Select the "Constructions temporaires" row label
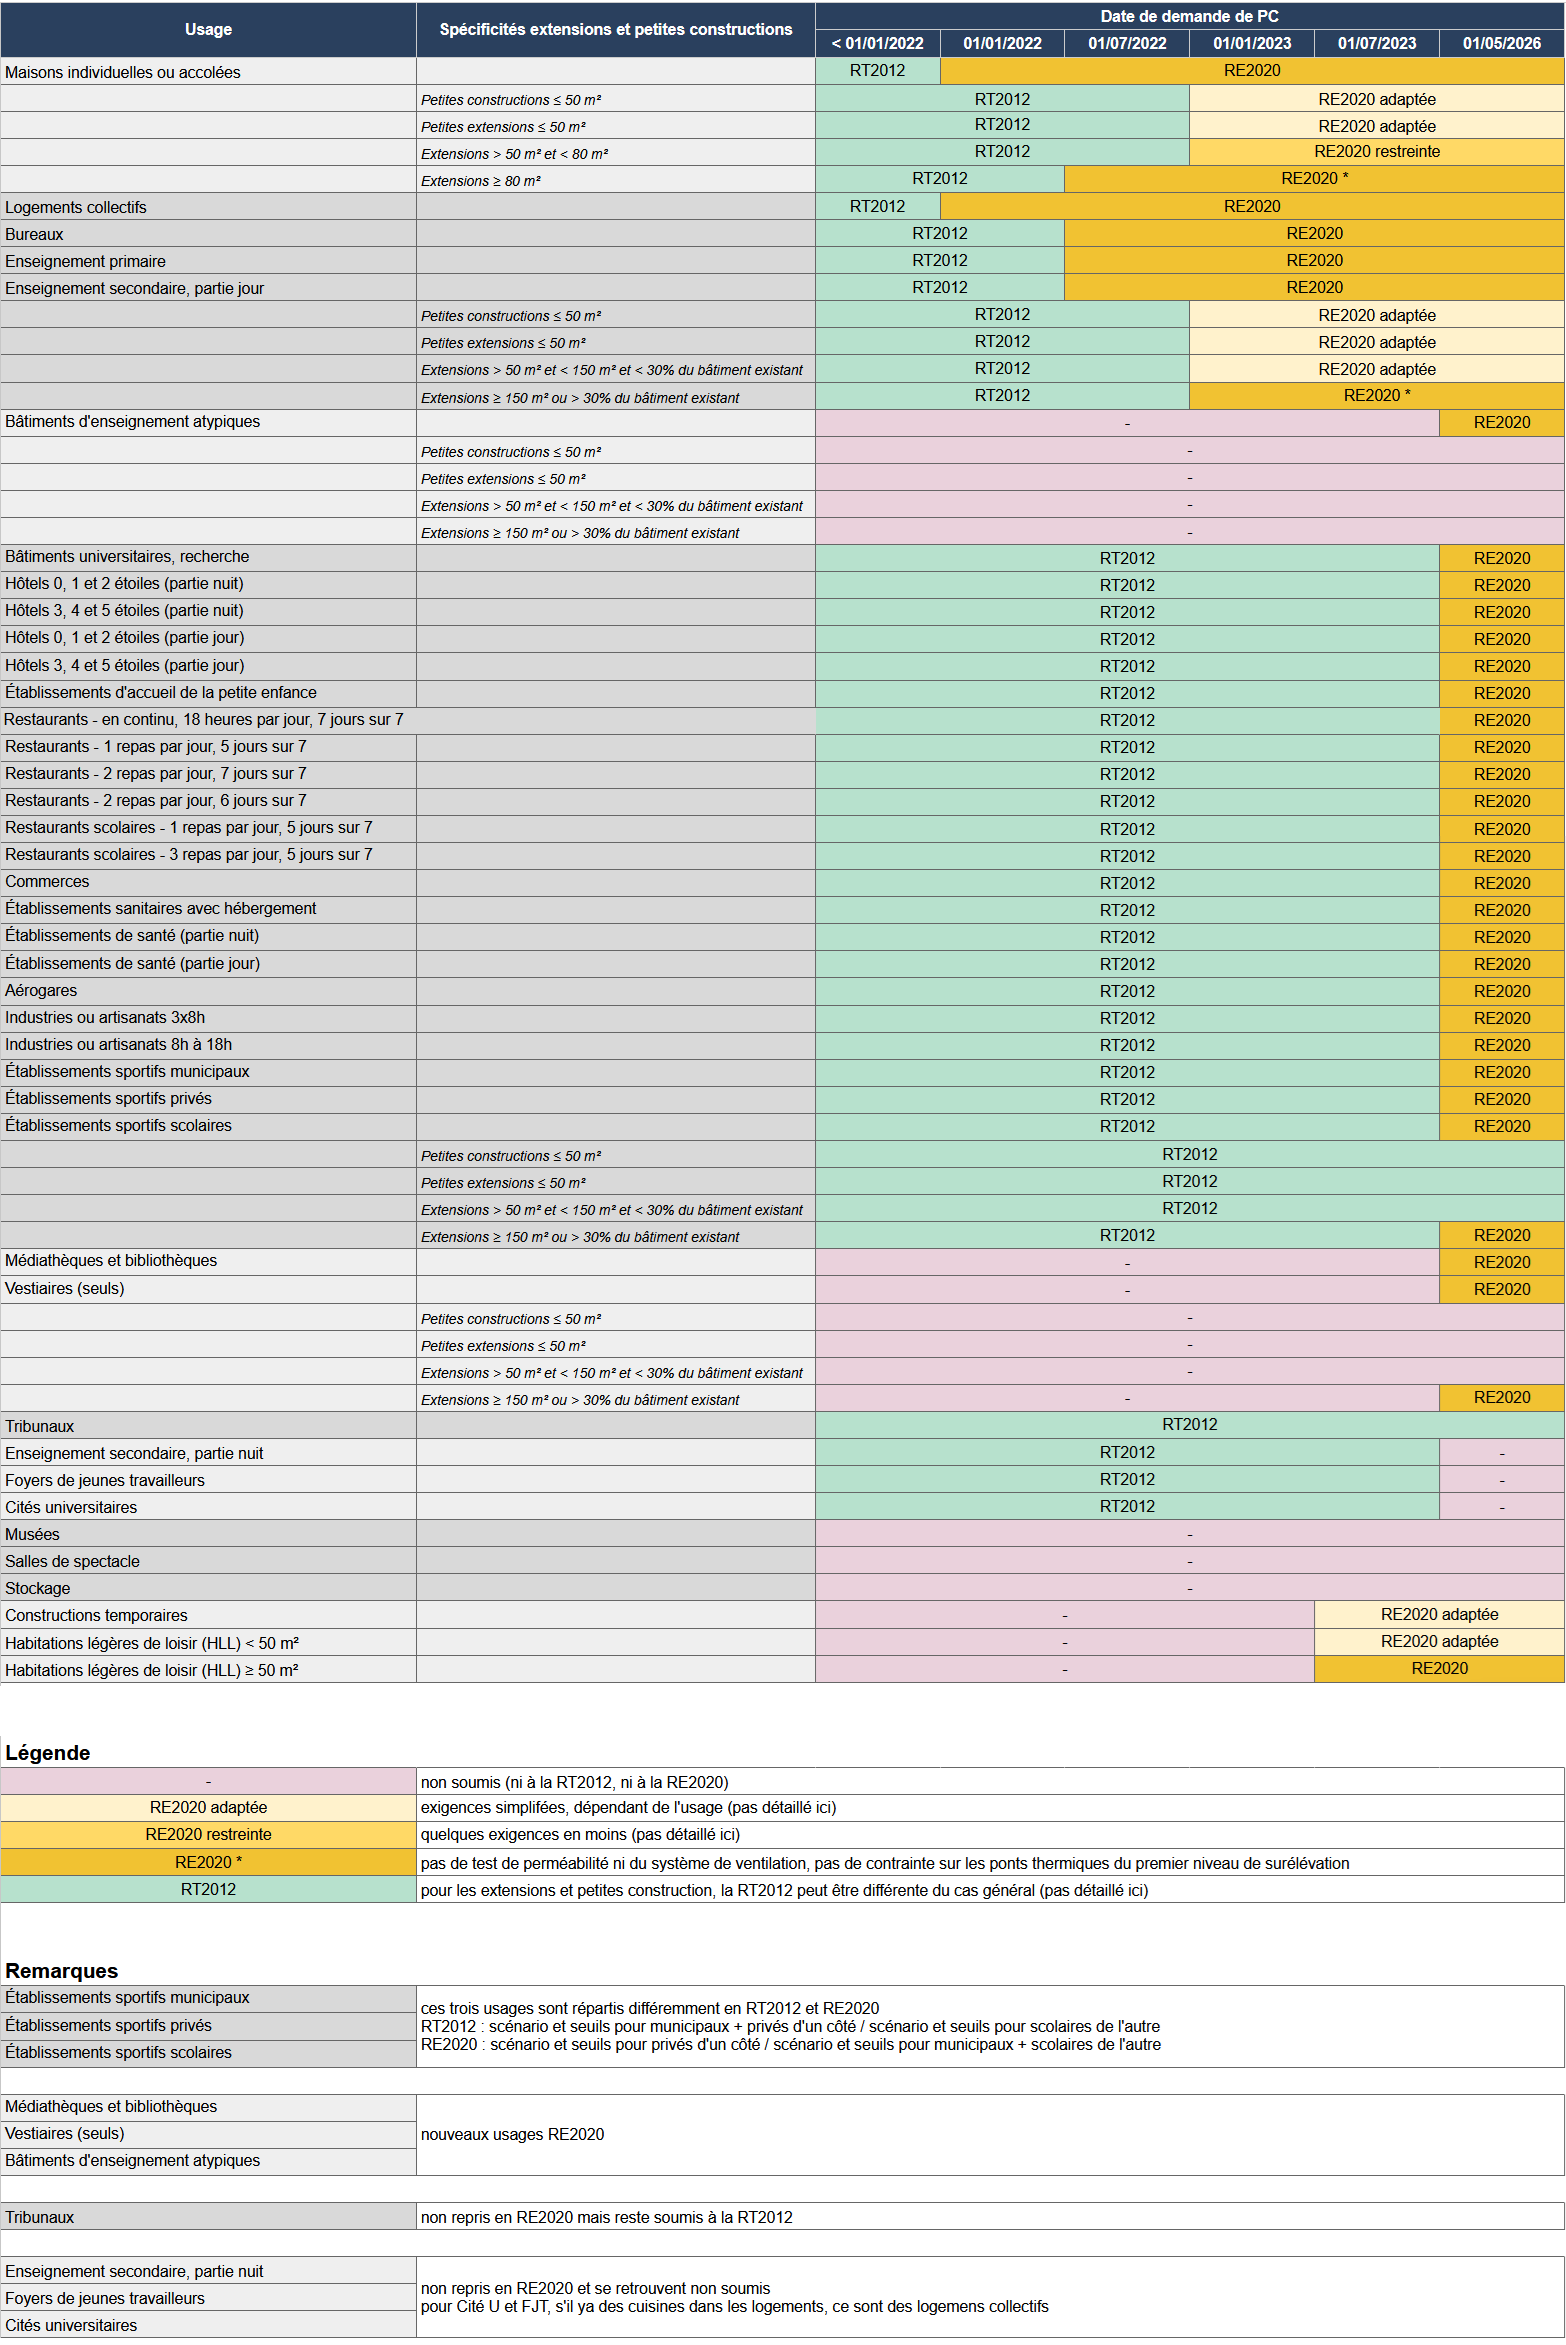 208,1615
